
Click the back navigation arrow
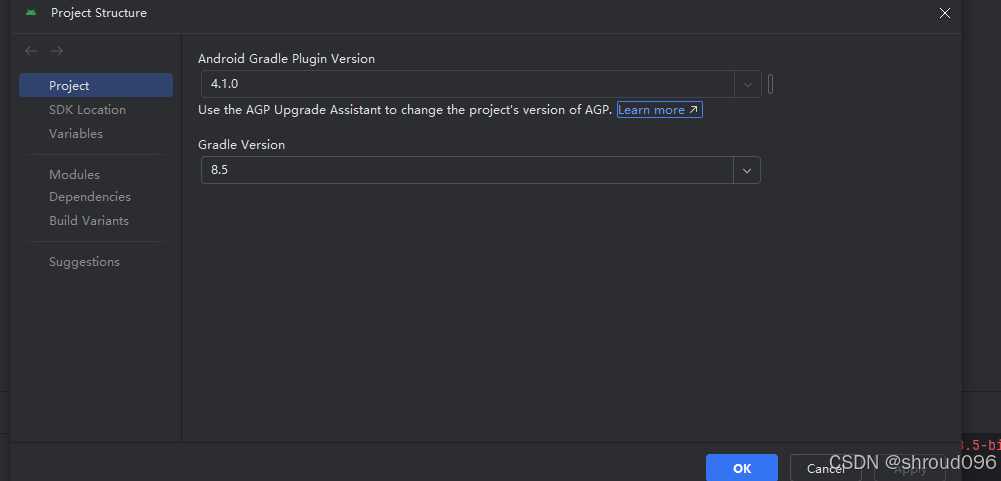point(31,51)
